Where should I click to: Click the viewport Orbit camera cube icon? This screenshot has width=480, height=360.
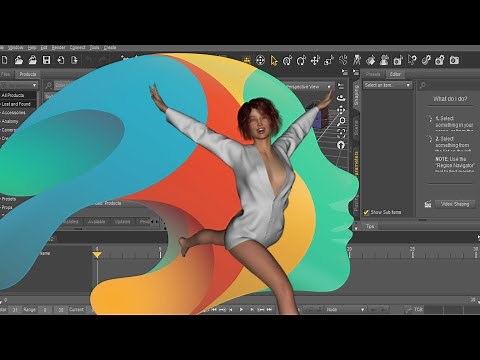[x=341, y=98]
